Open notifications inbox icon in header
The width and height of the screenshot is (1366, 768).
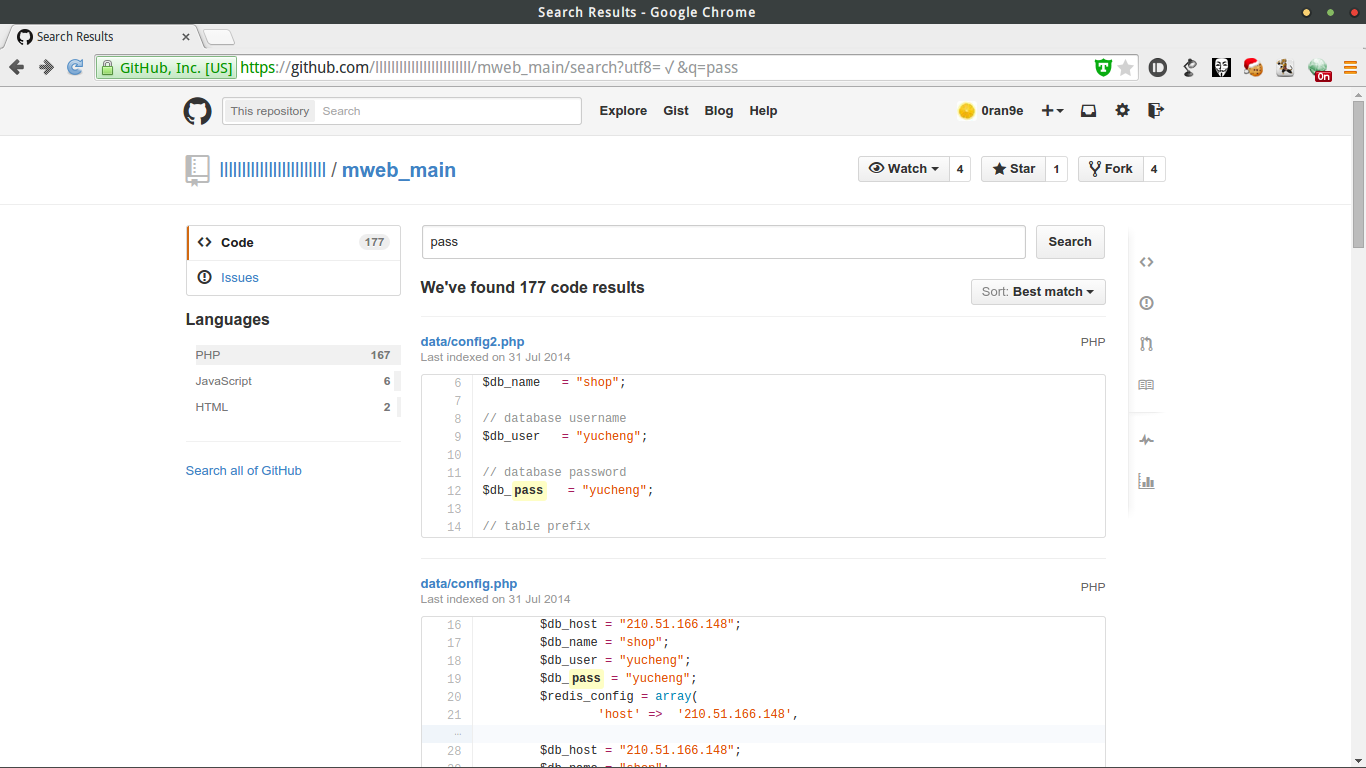click(1089, 111)
